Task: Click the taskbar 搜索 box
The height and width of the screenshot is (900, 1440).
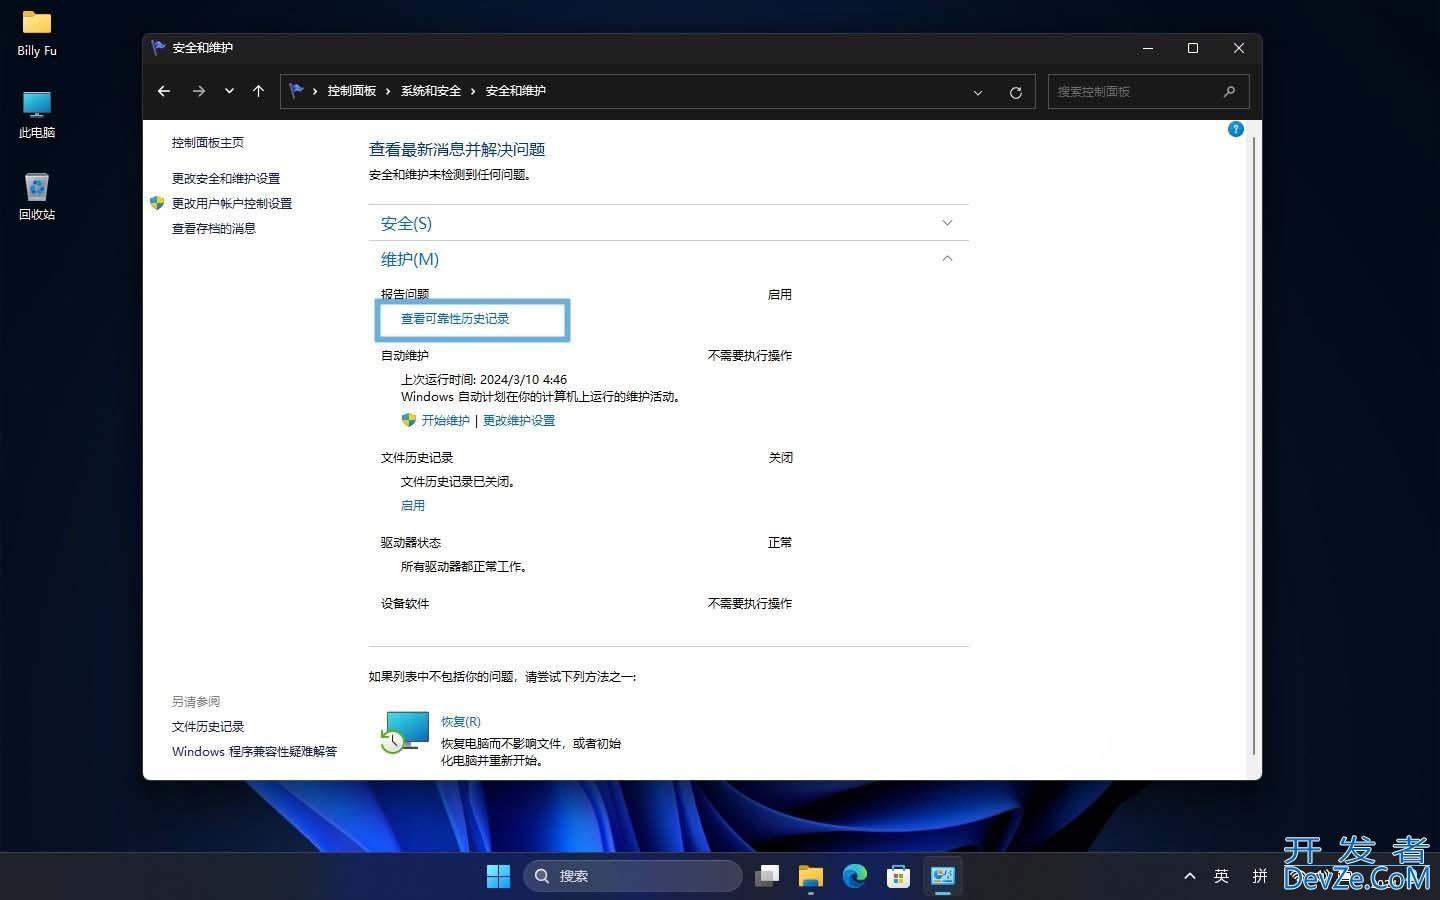Action: coord(633,876)
